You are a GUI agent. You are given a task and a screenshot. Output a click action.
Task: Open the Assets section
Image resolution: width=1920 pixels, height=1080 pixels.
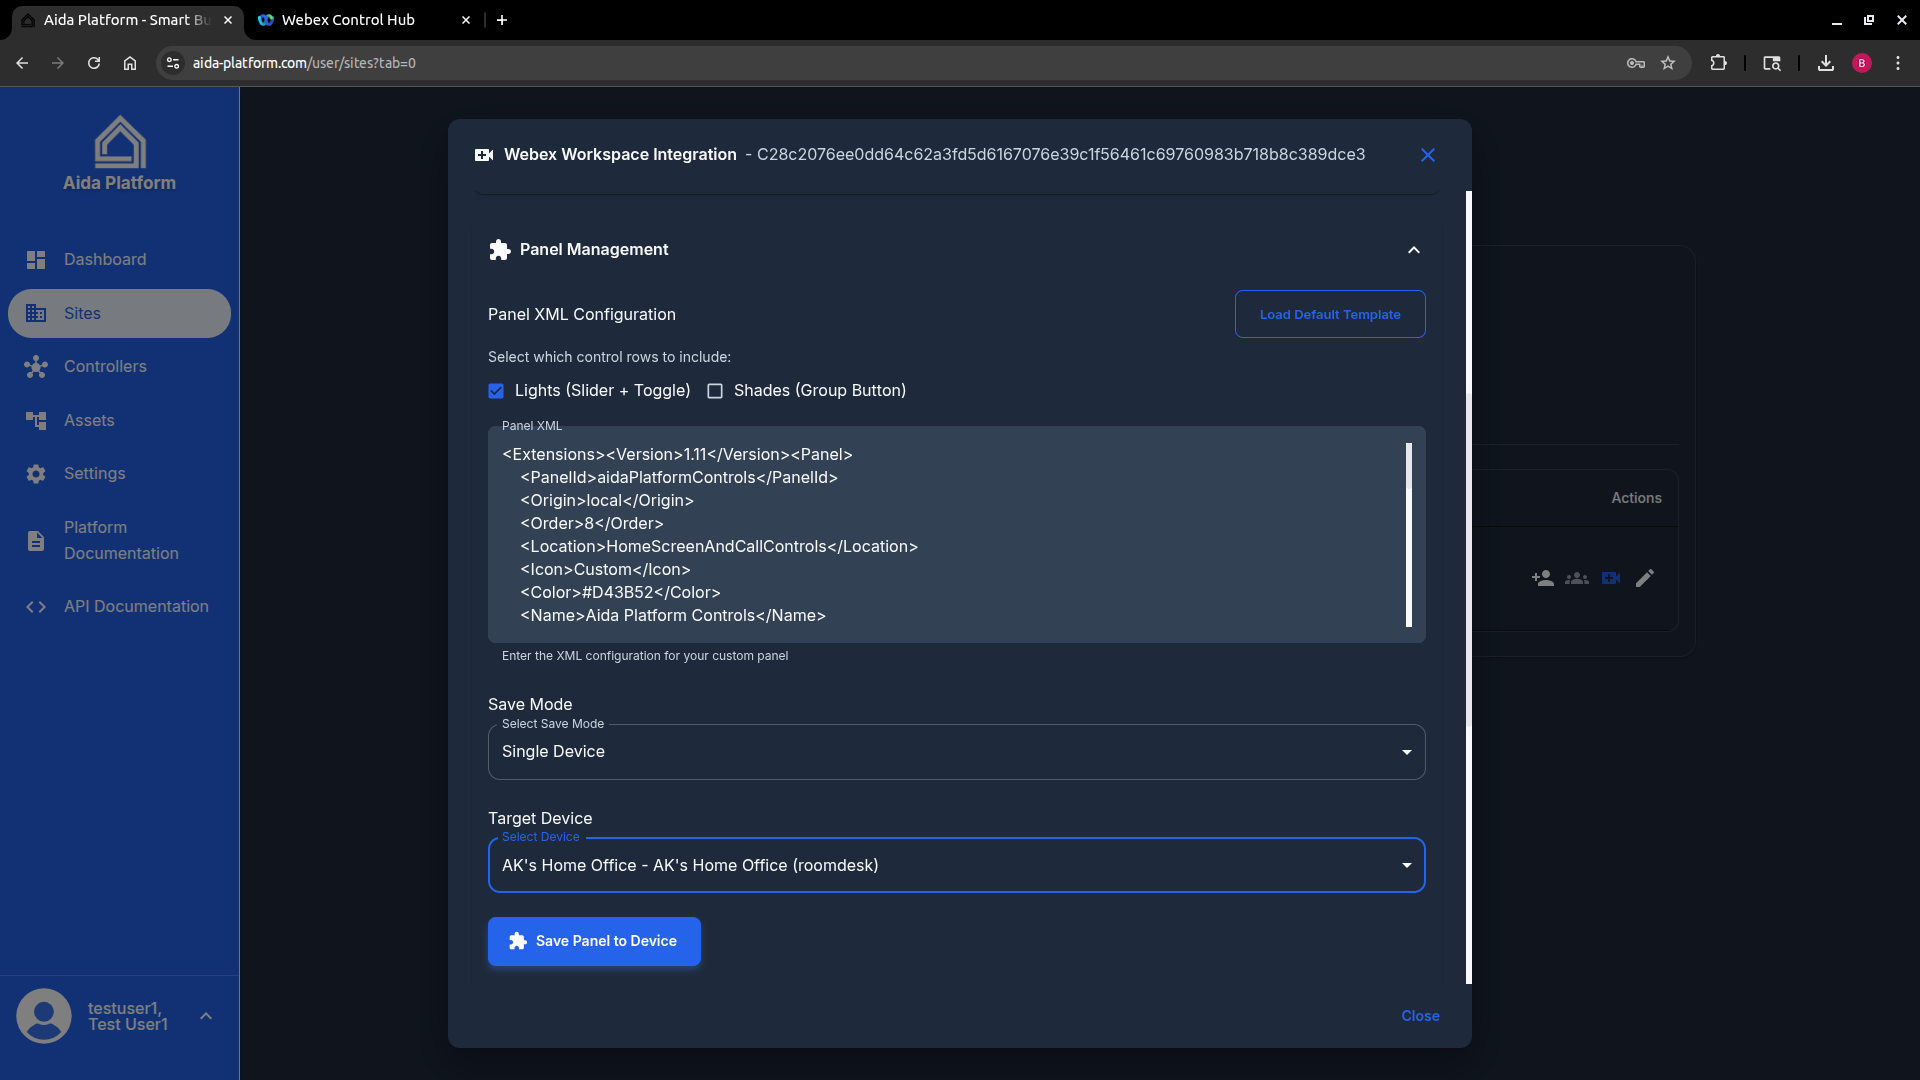[x=89, y=420]
